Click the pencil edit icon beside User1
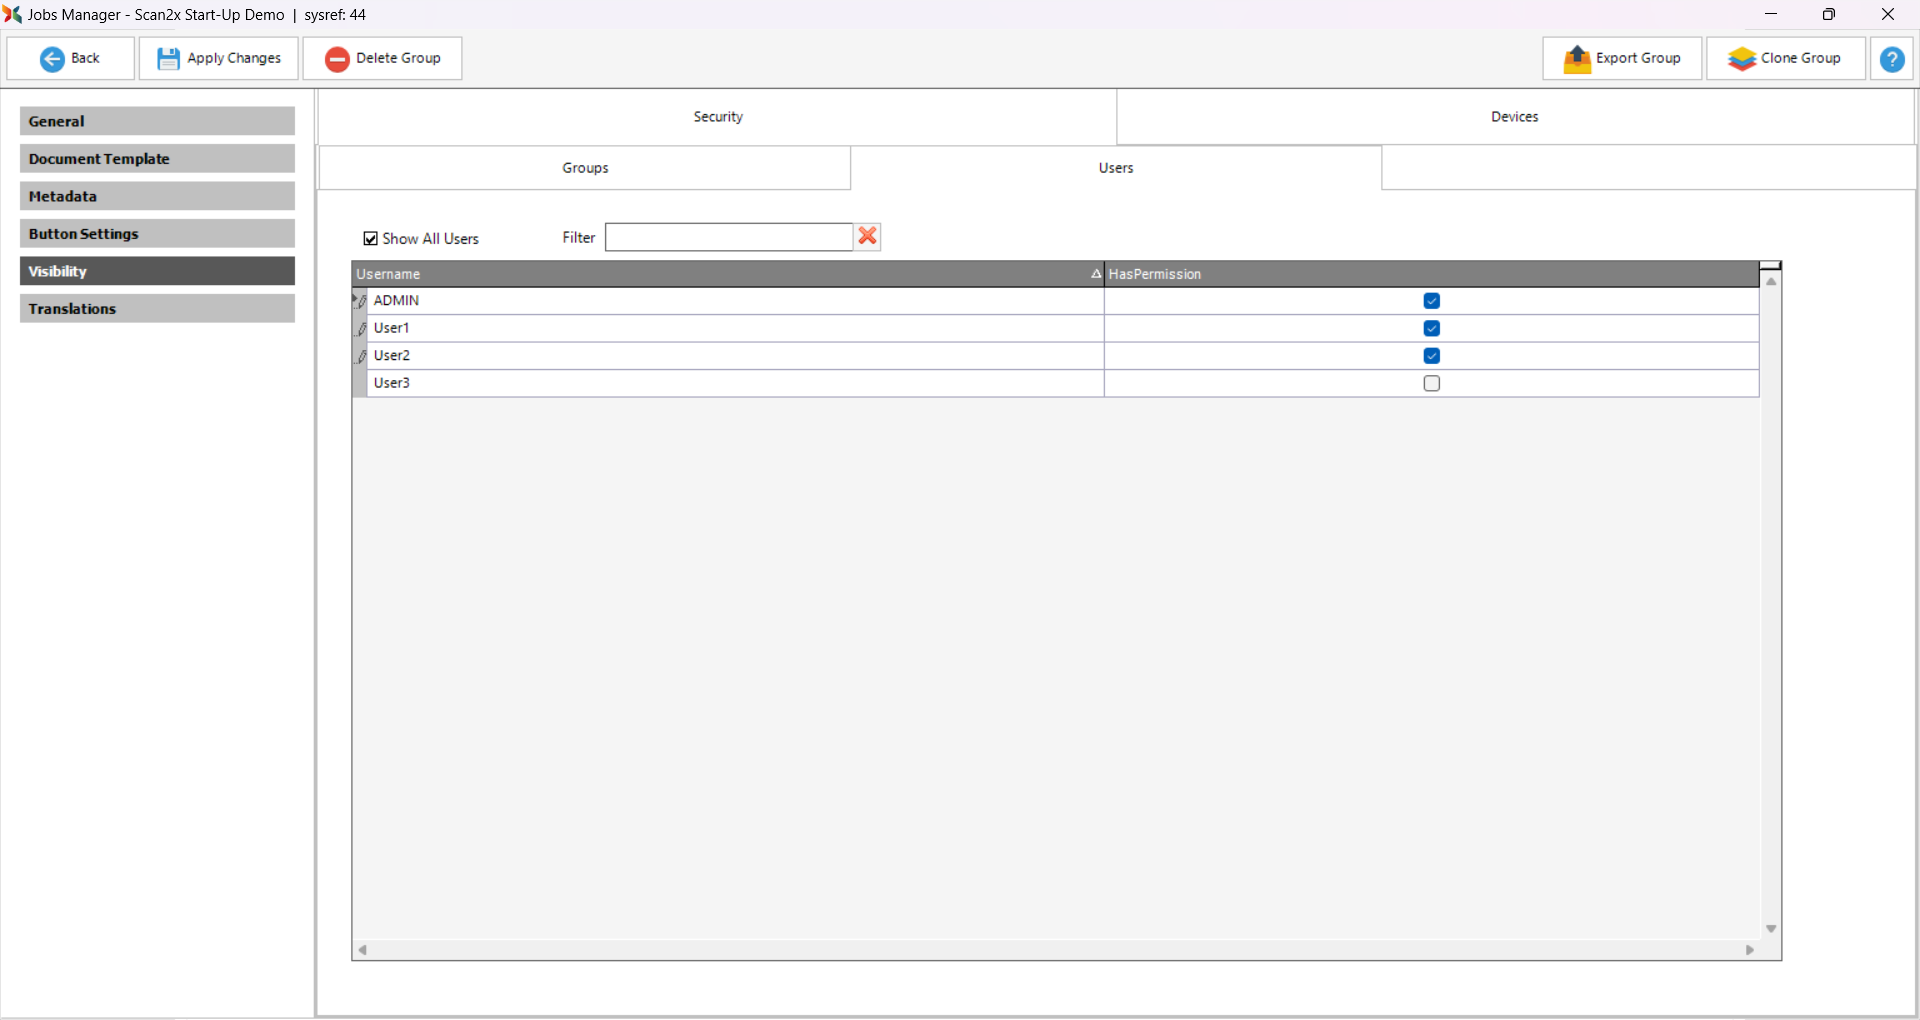Screen dimensions: 1920x1020 (x=362, y=329)
